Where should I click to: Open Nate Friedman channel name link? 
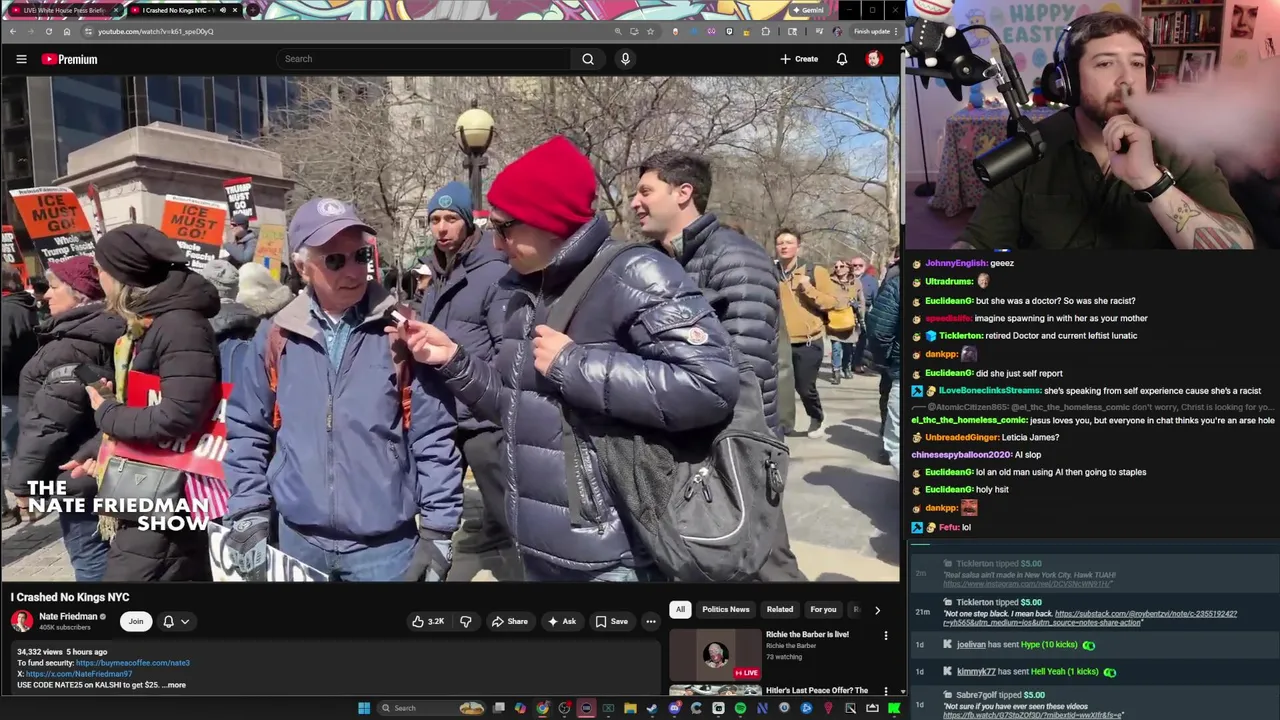(68, 616)
